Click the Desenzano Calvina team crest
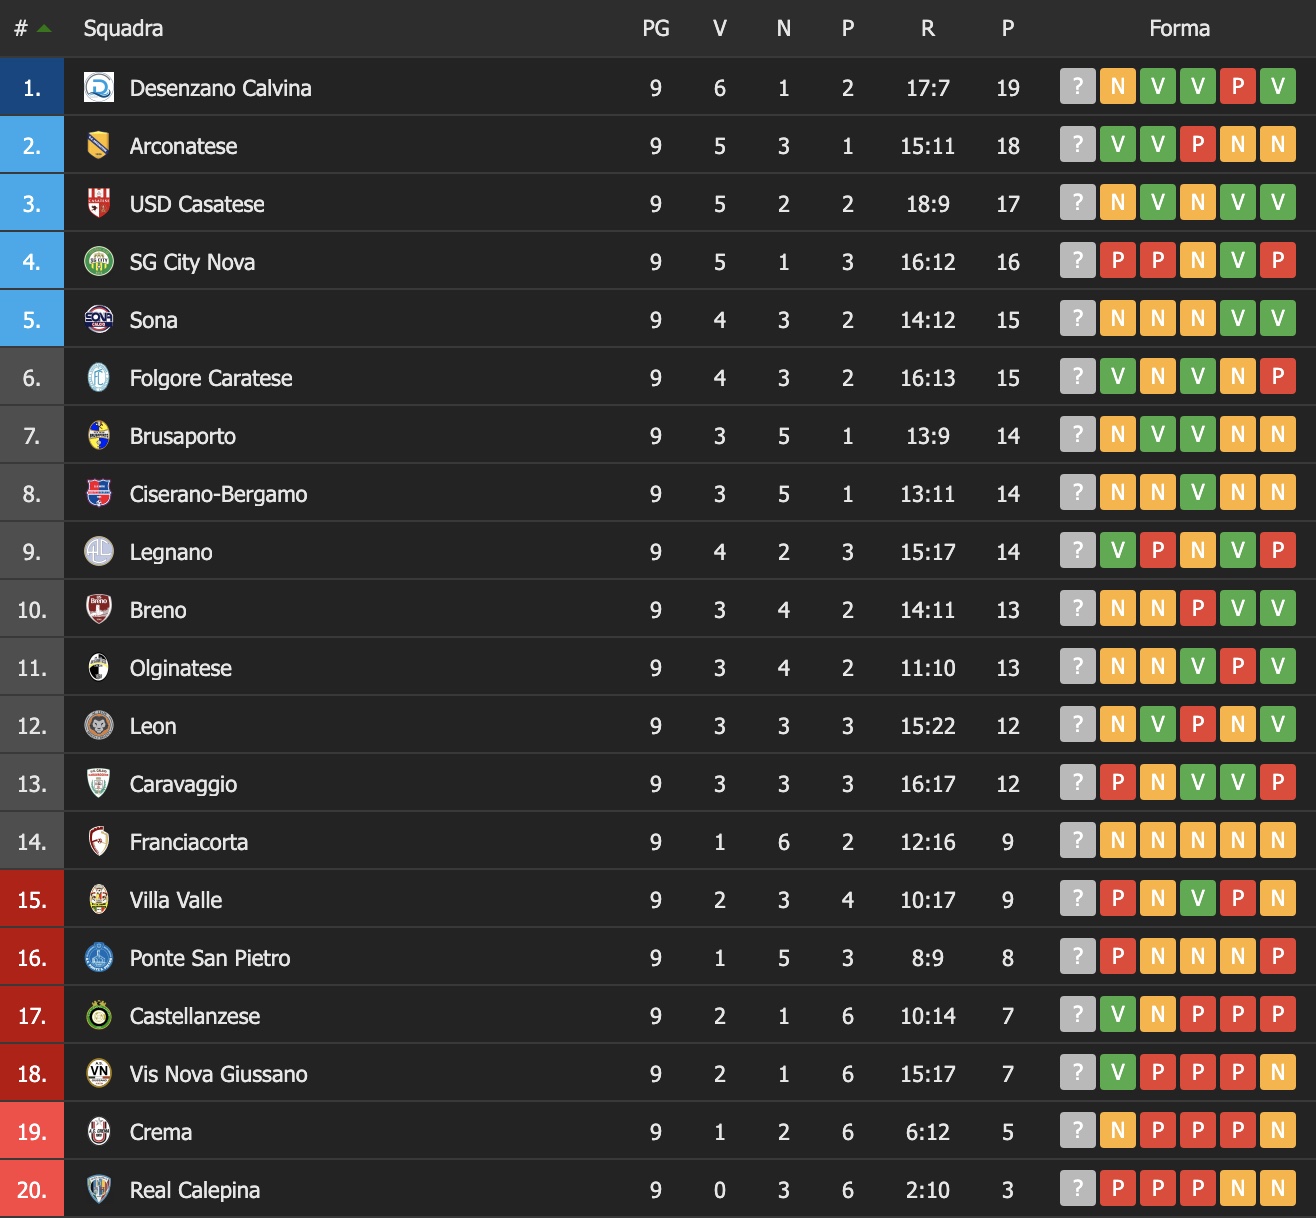 pos(99,88)
